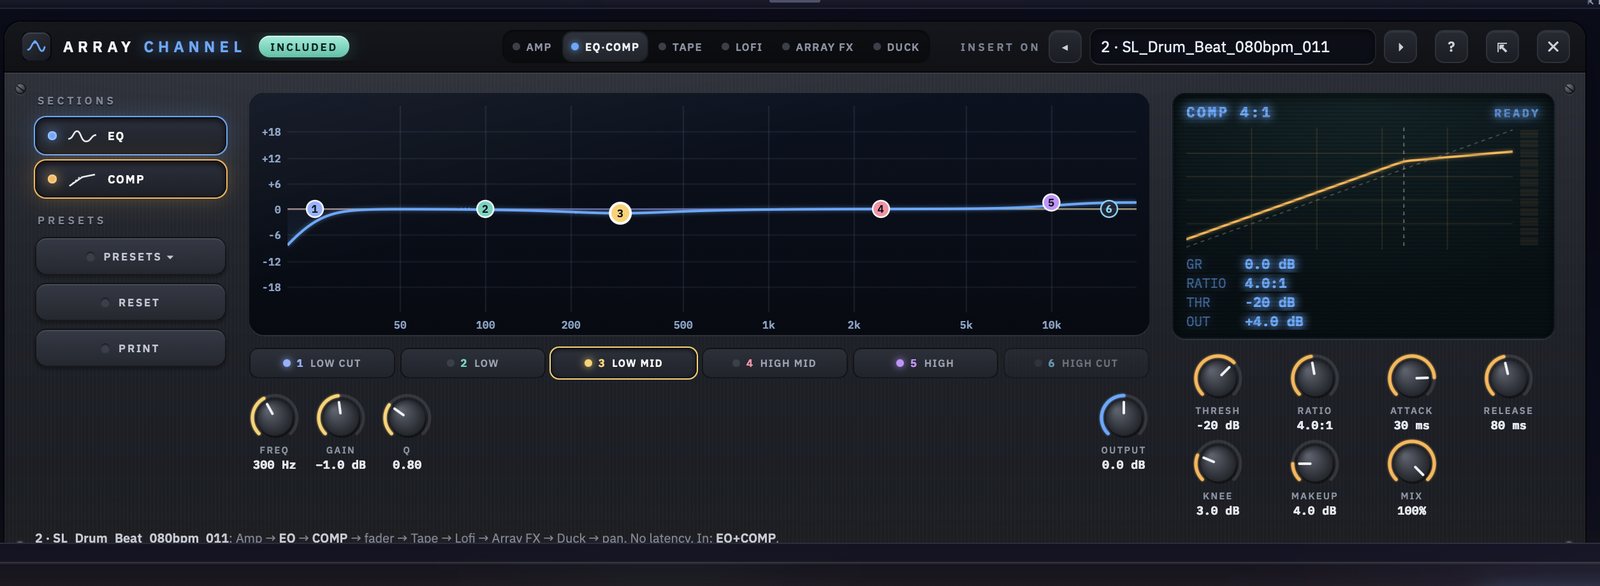Viewport: 1600px width, 586px height.
Task: Click the GAIN knob
Action: pyautogui.click(x=340, y=417)
